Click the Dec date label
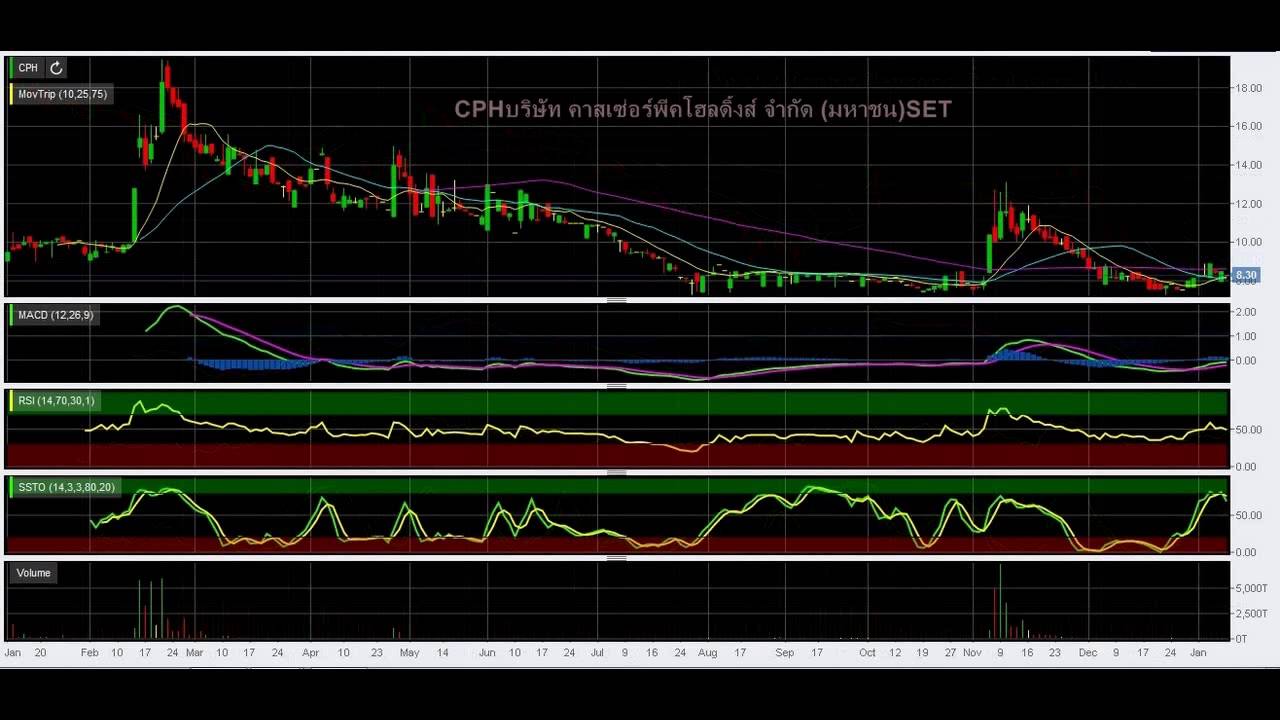1280x720 pixels. click(1088, 653)
